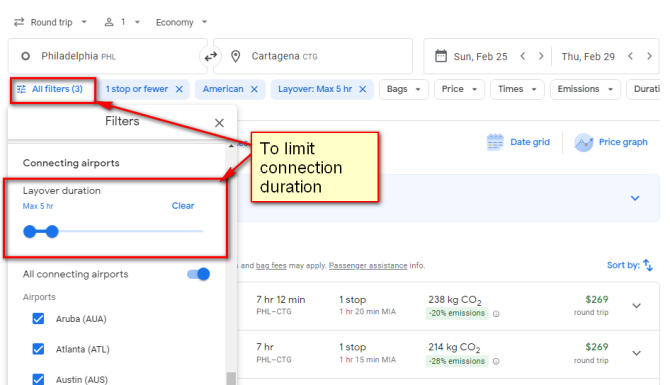This screenshot has height=385, width=670.
Task: Clear the layover duration filter
Action: [183, 206]
